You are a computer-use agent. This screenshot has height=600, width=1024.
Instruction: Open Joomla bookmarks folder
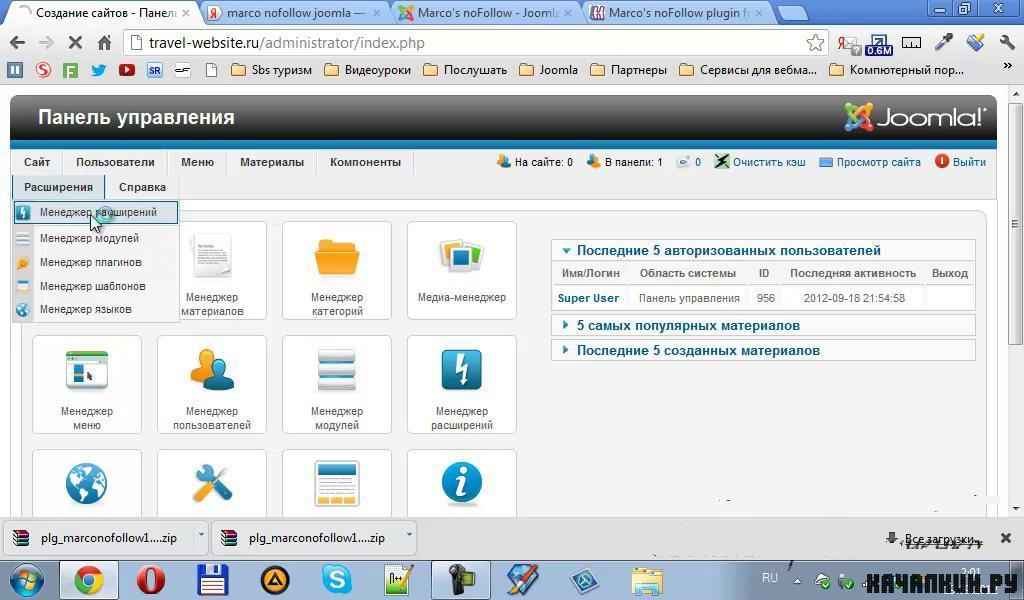pyautogui.click(x=549, y=70)
